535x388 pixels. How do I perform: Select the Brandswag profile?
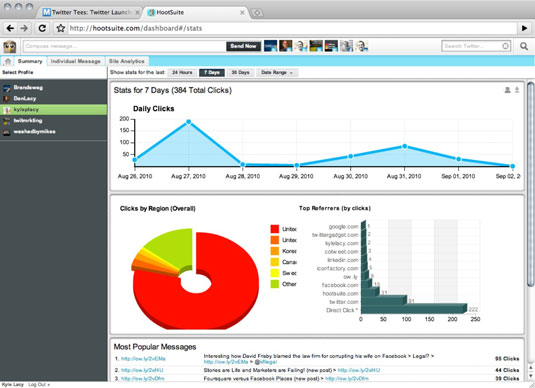coord(53,88)
